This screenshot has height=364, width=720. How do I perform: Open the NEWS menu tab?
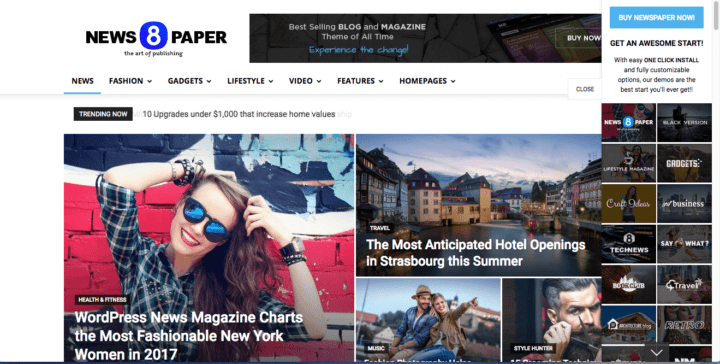(82, 81)
